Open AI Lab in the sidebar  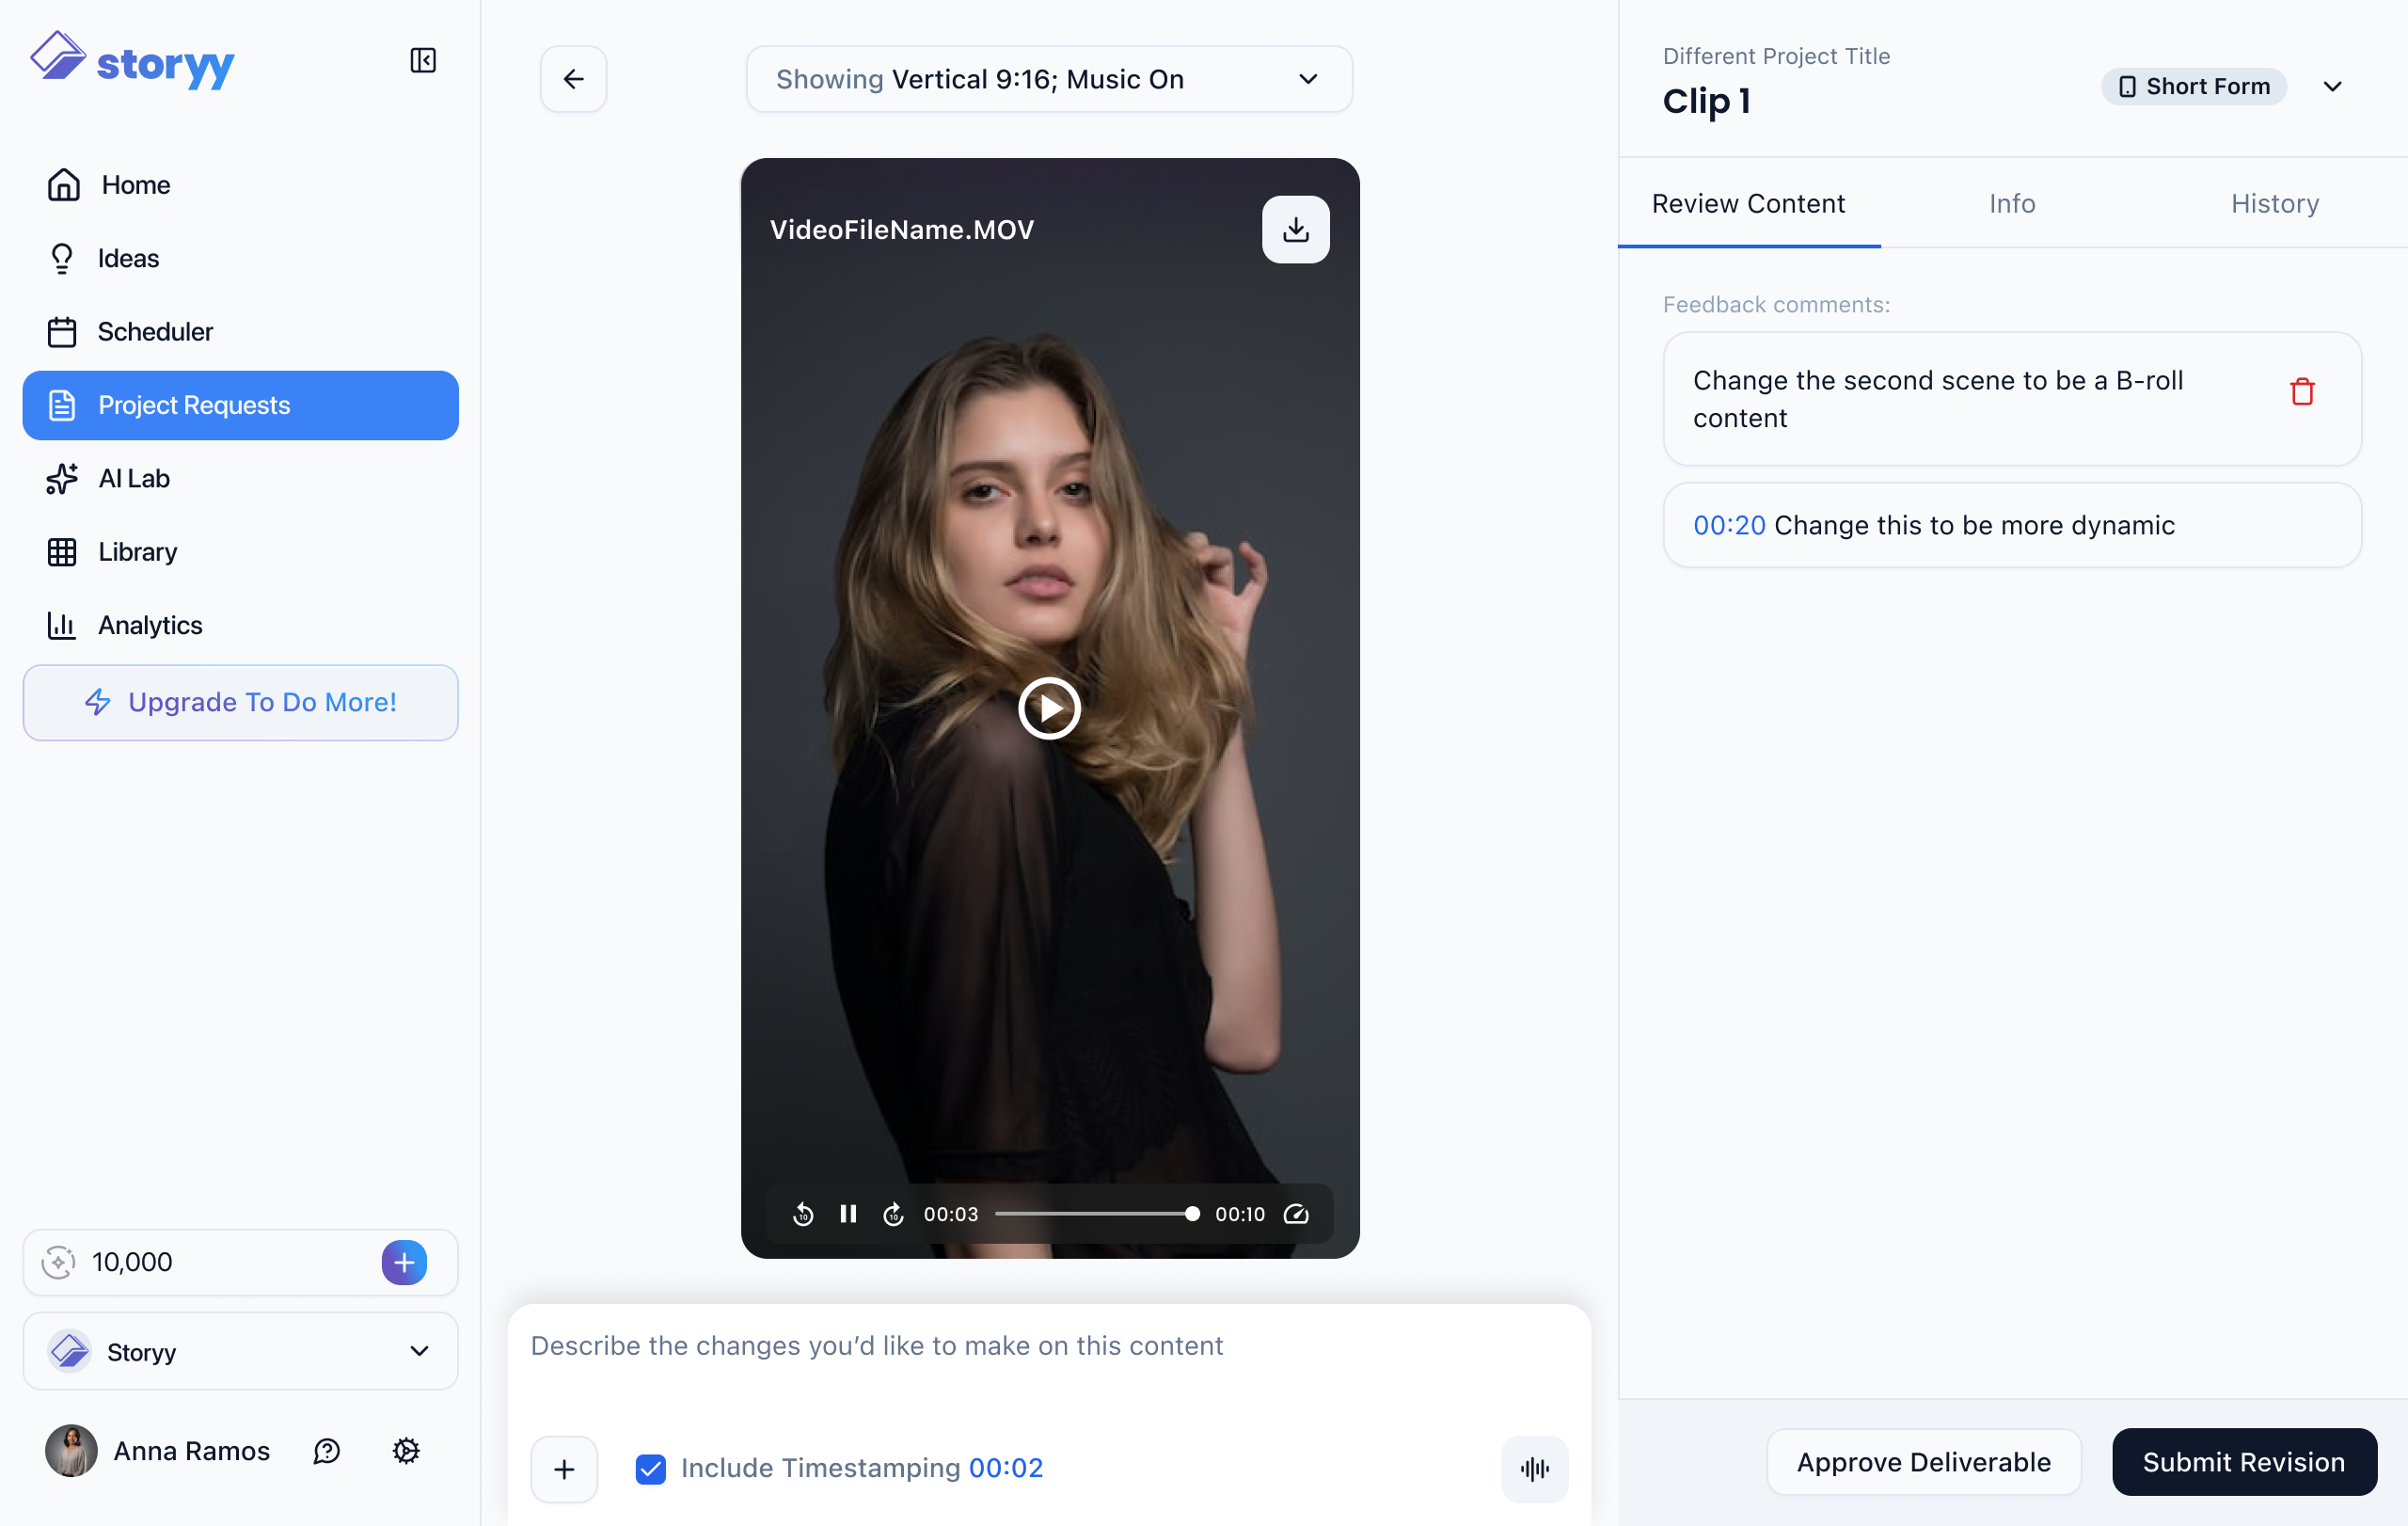pyautogui.click(x=240, y=478)
